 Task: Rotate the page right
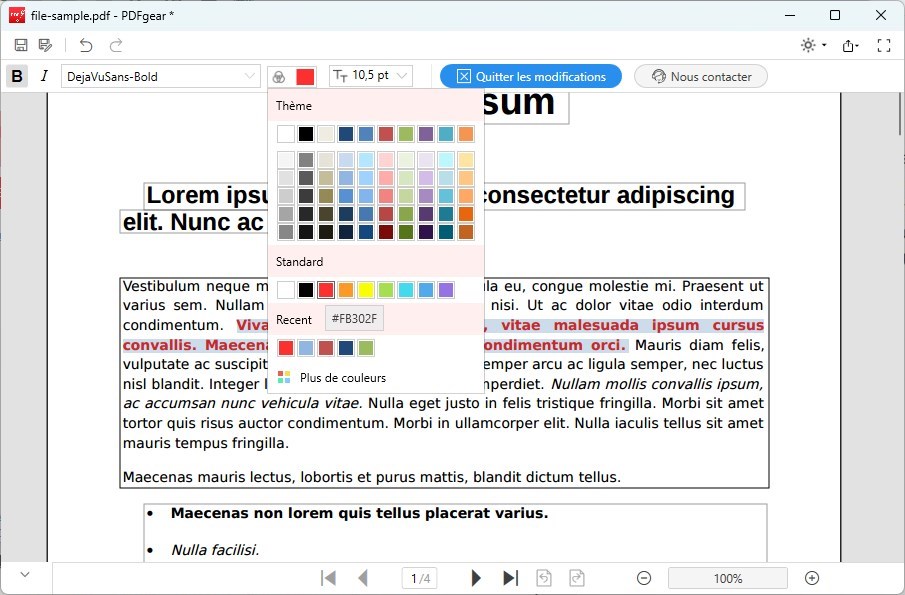click(x=577, y=577)
